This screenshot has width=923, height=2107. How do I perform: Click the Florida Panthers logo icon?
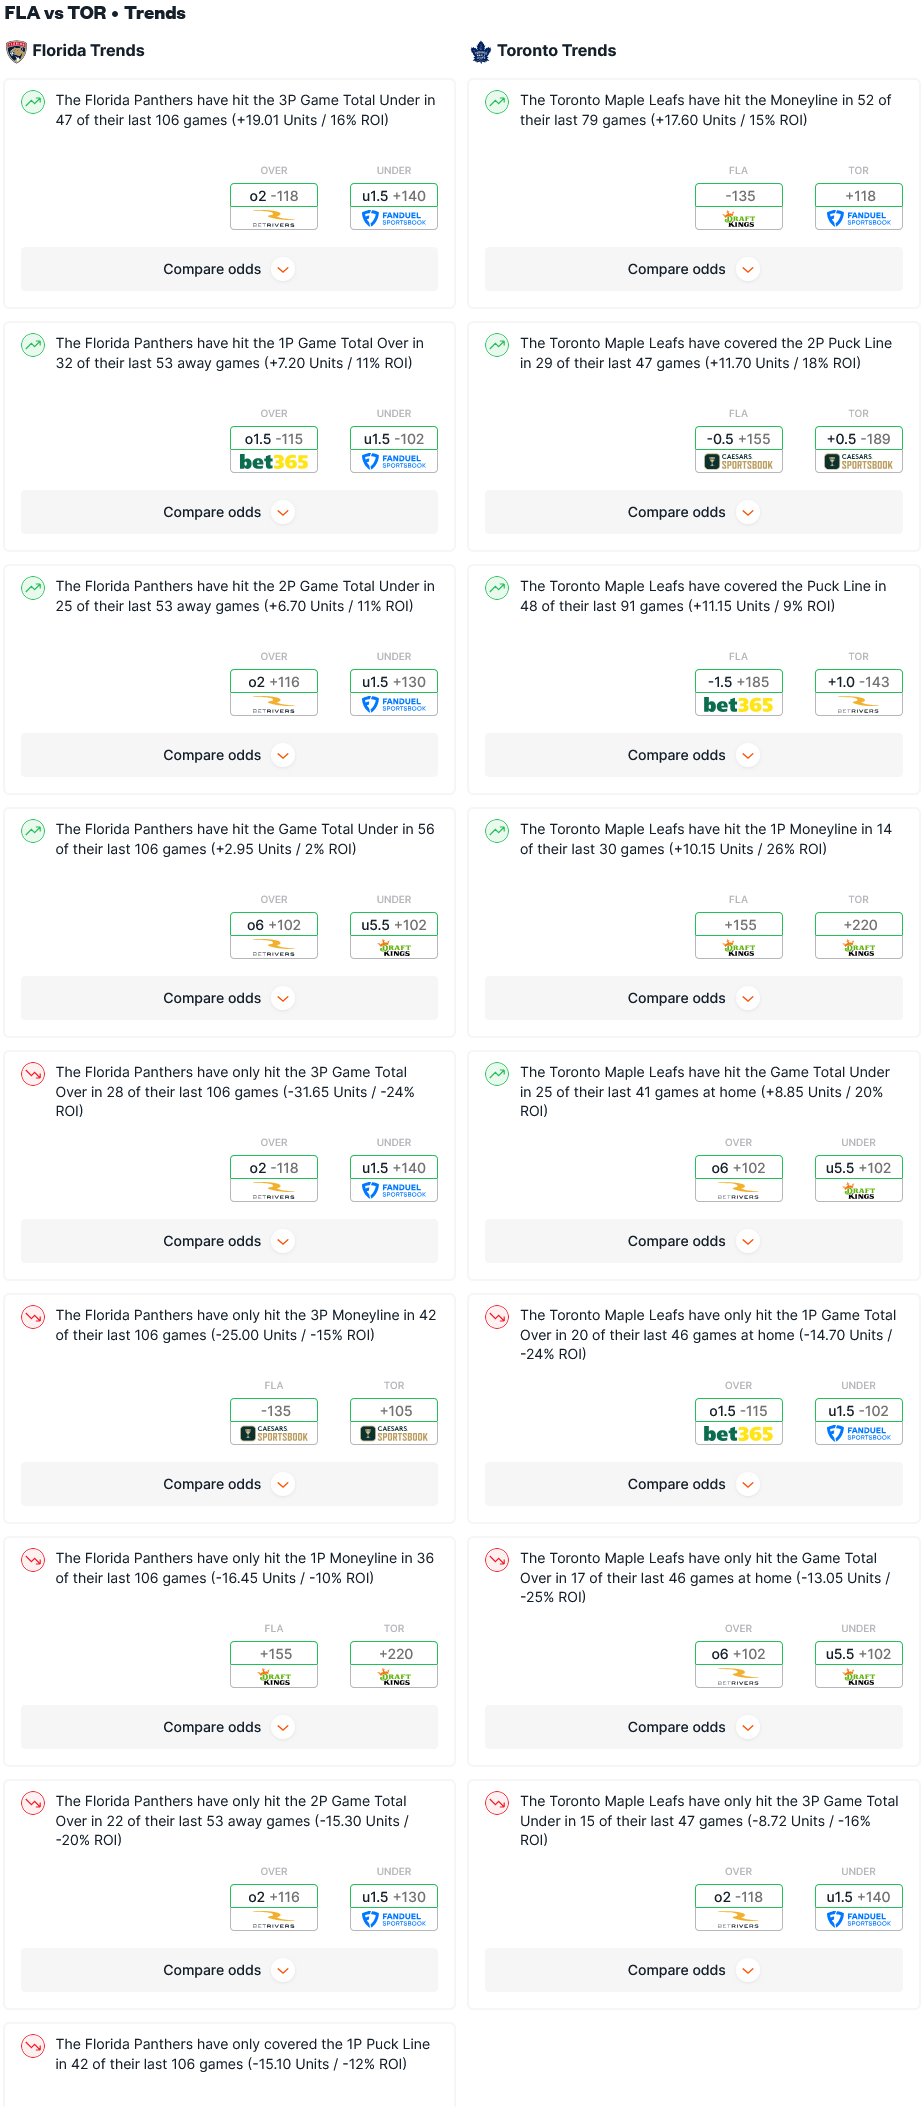pos(16,51)
